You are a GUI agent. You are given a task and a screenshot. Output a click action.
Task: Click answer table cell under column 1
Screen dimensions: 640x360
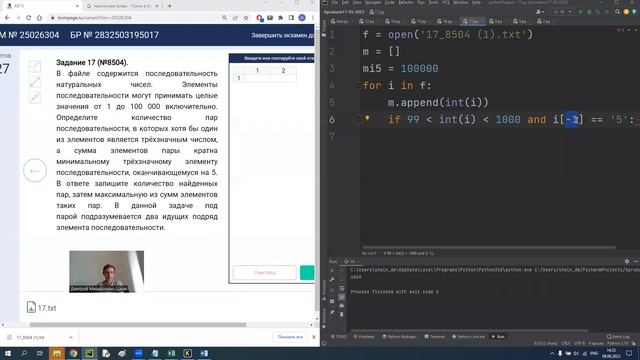pyautogui.click(x=257, y=78)
